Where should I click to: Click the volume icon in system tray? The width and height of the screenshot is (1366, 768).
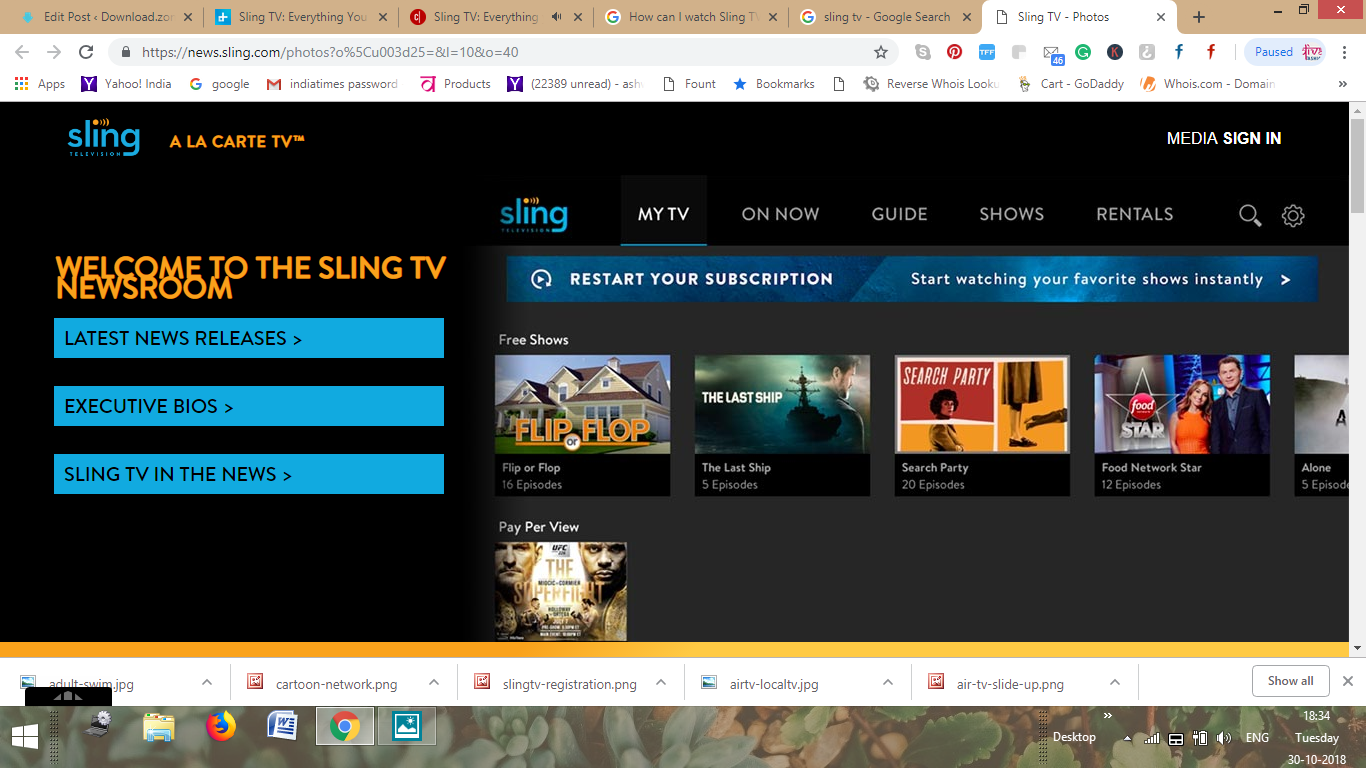pyautogui.click(x=1224, y=738)
